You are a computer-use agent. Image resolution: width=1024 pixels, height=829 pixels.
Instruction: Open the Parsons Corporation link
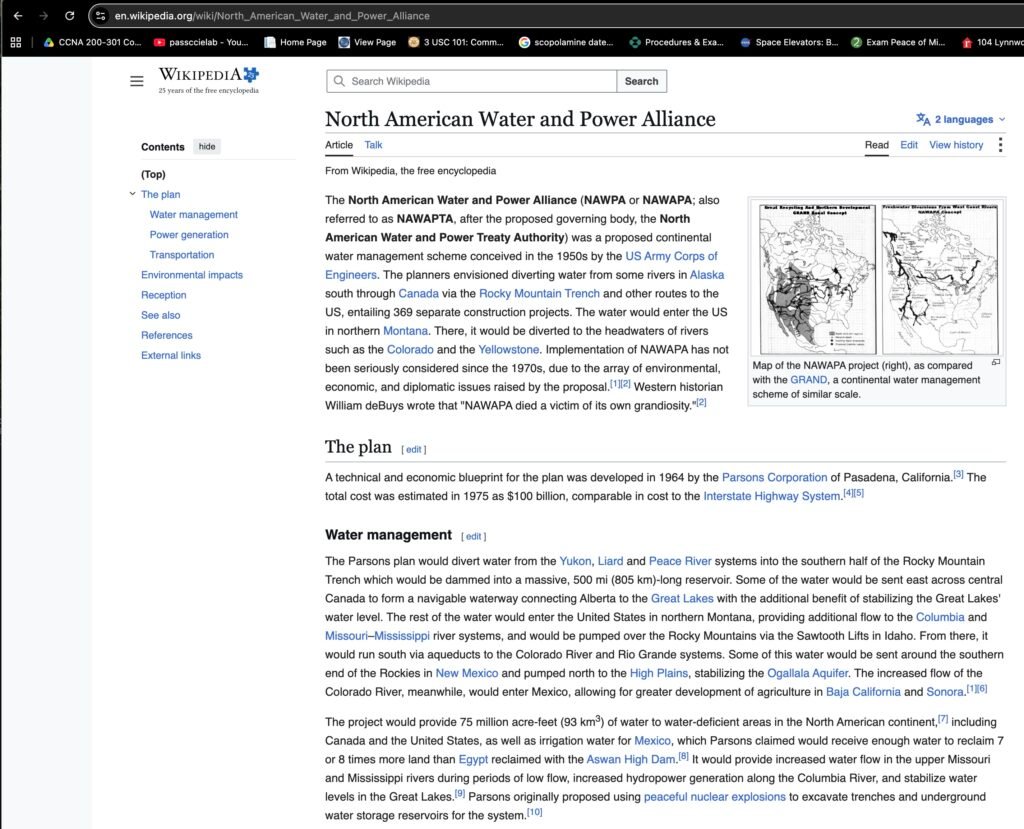pyautogui.click(x=774, y=478)
